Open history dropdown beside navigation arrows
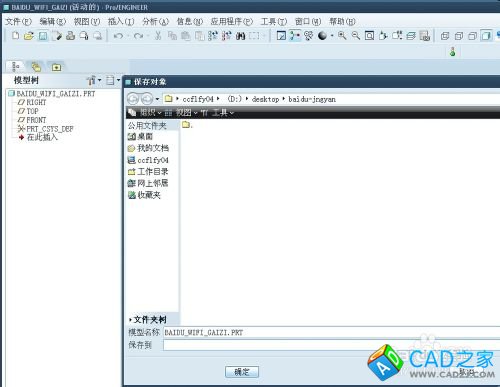 (x=157, y=99)
